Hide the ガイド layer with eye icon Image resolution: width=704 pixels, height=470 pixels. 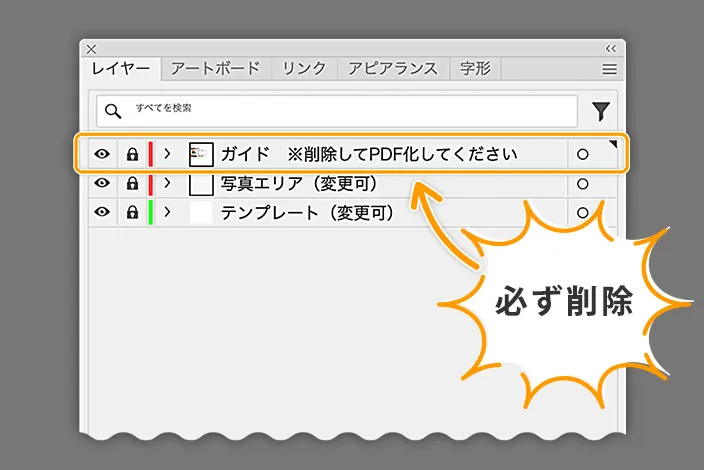click(102, 154)
